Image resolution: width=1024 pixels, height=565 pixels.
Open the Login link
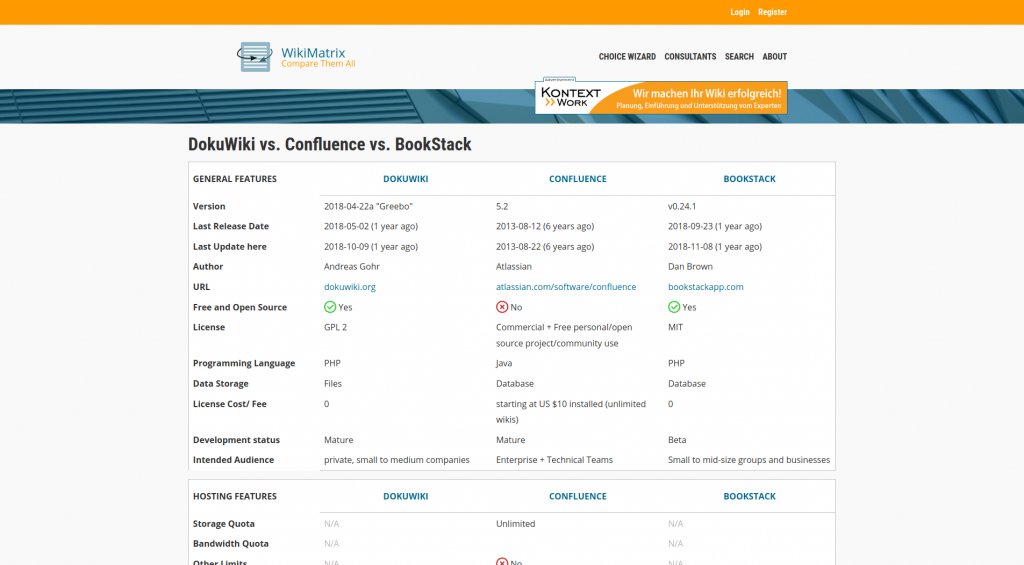740,12
